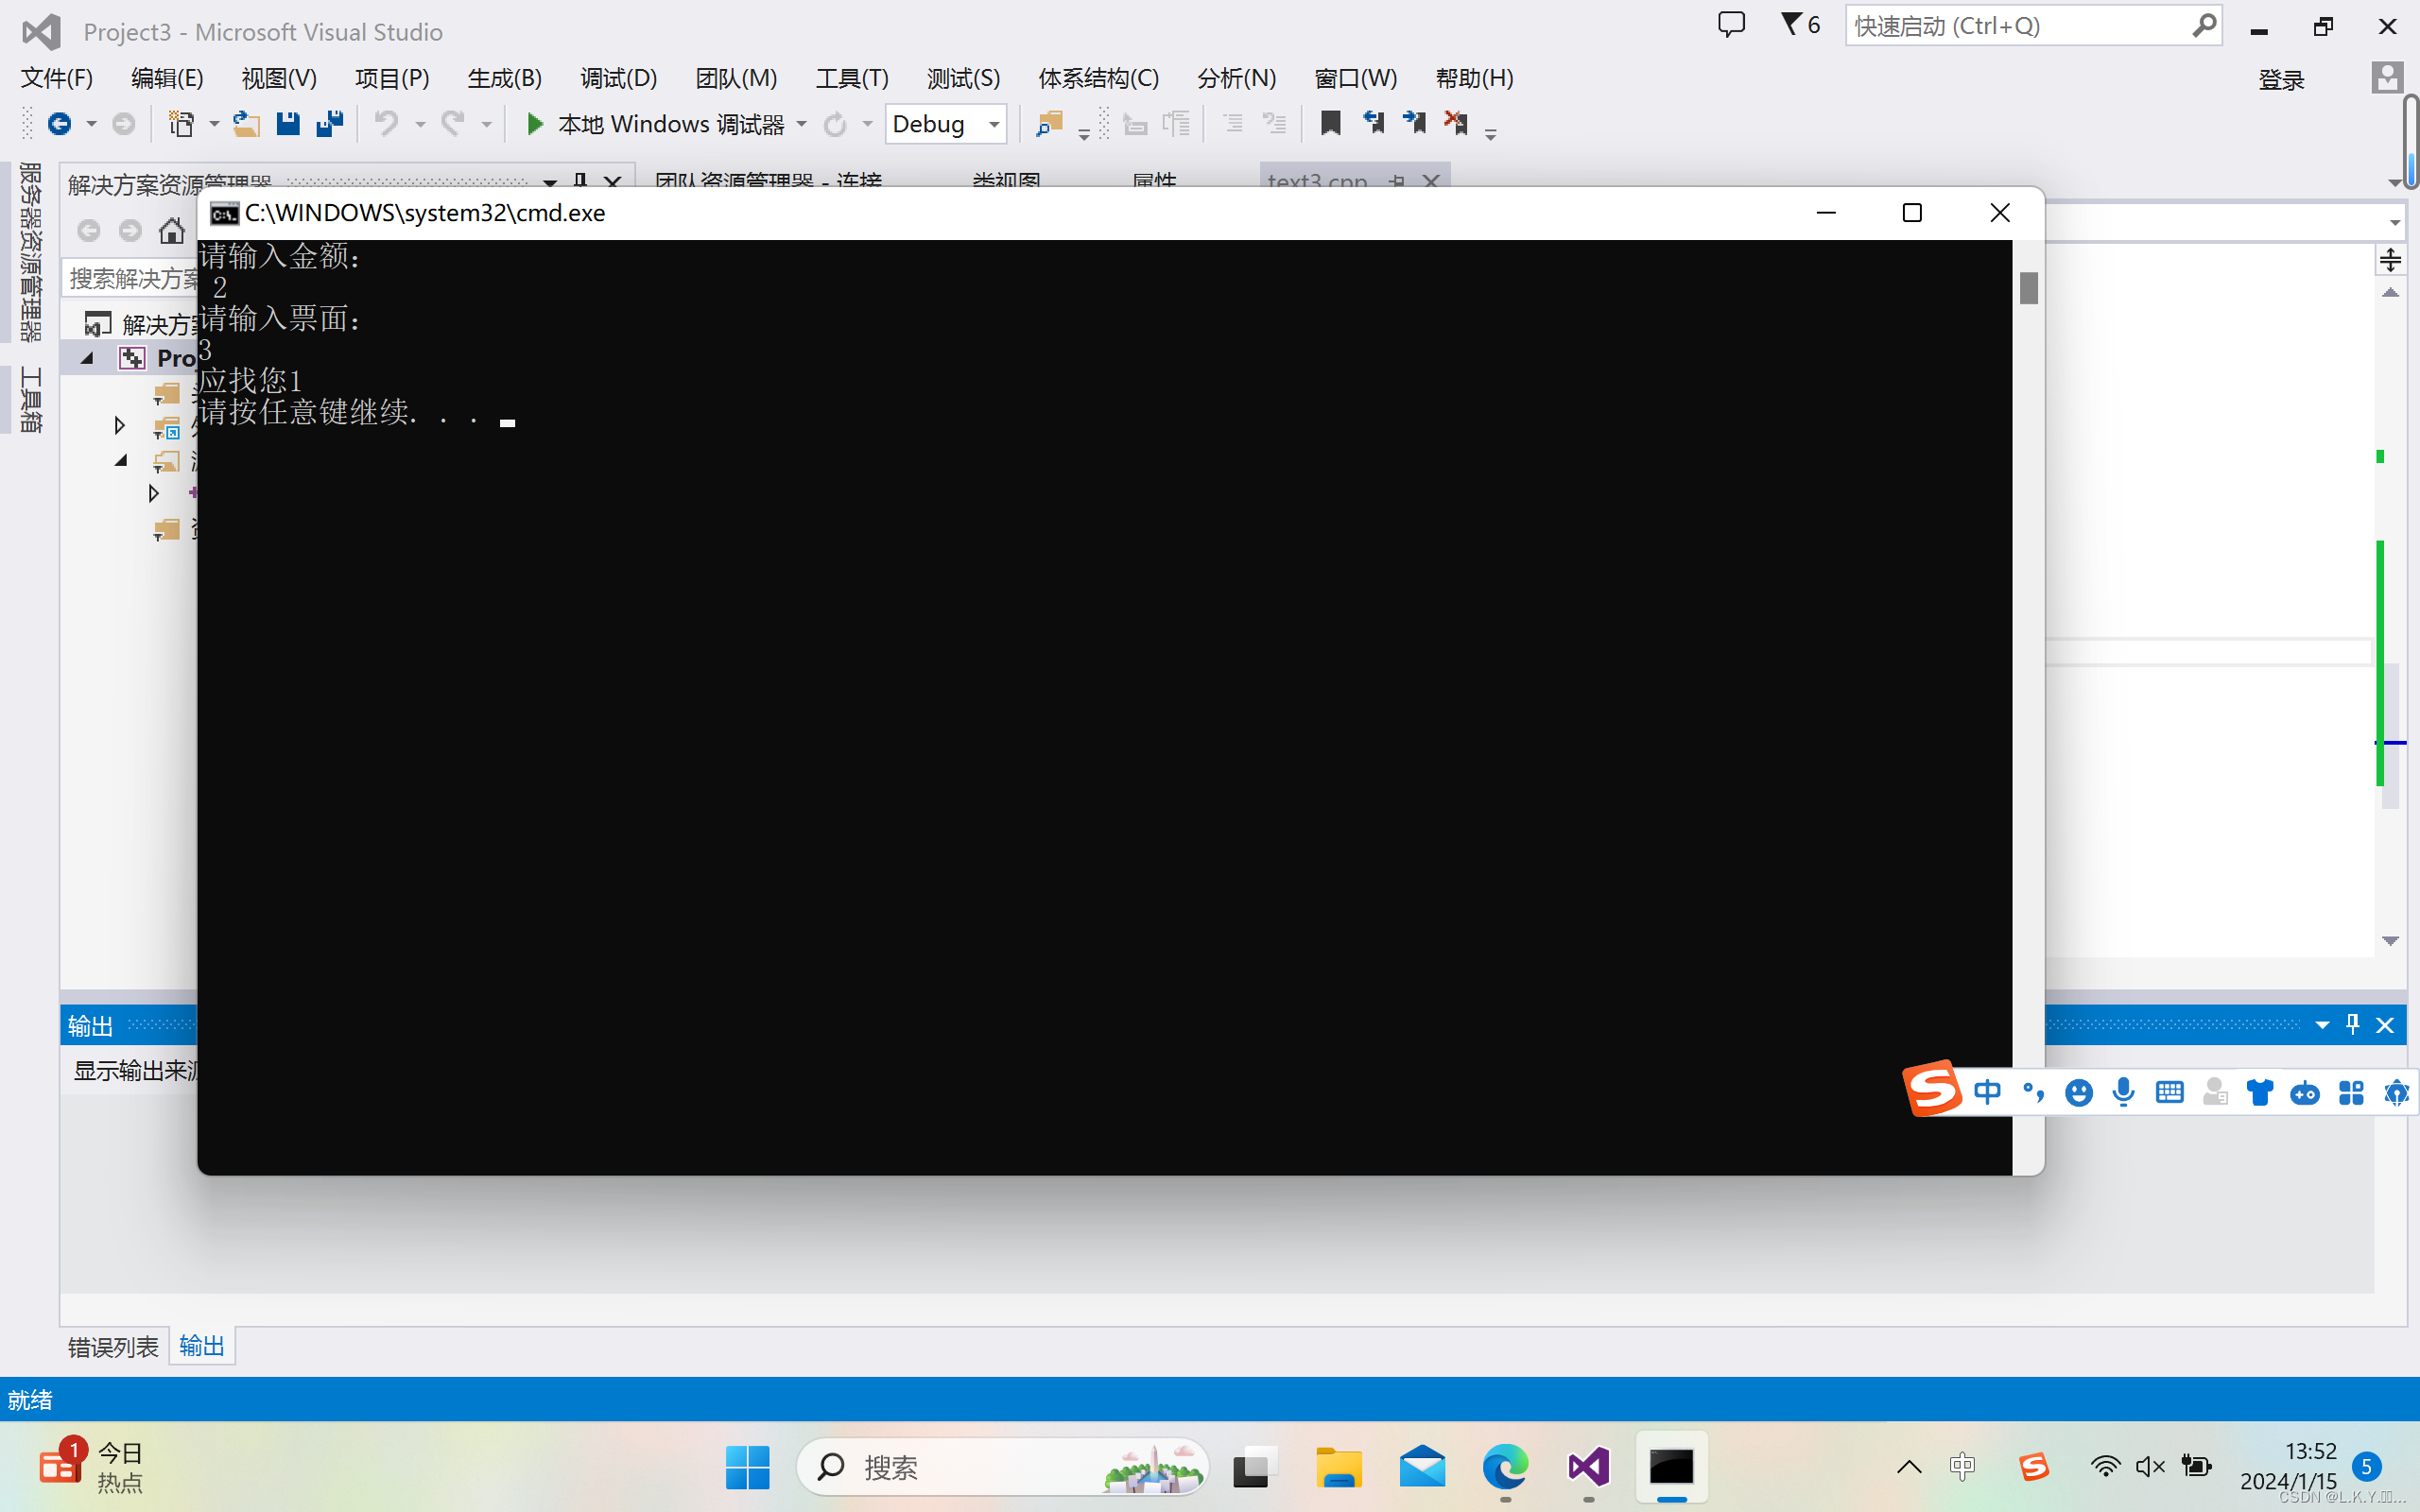Click the Windows Start button
The width and height of the screenshot is (2420, 1512).
coord(747,1467)
